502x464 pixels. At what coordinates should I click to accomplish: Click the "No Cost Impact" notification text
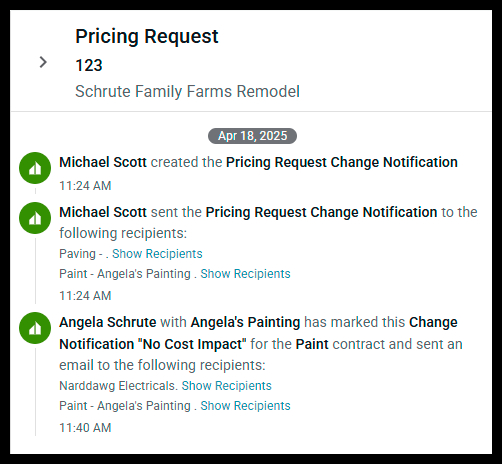(x=192, y=344)
